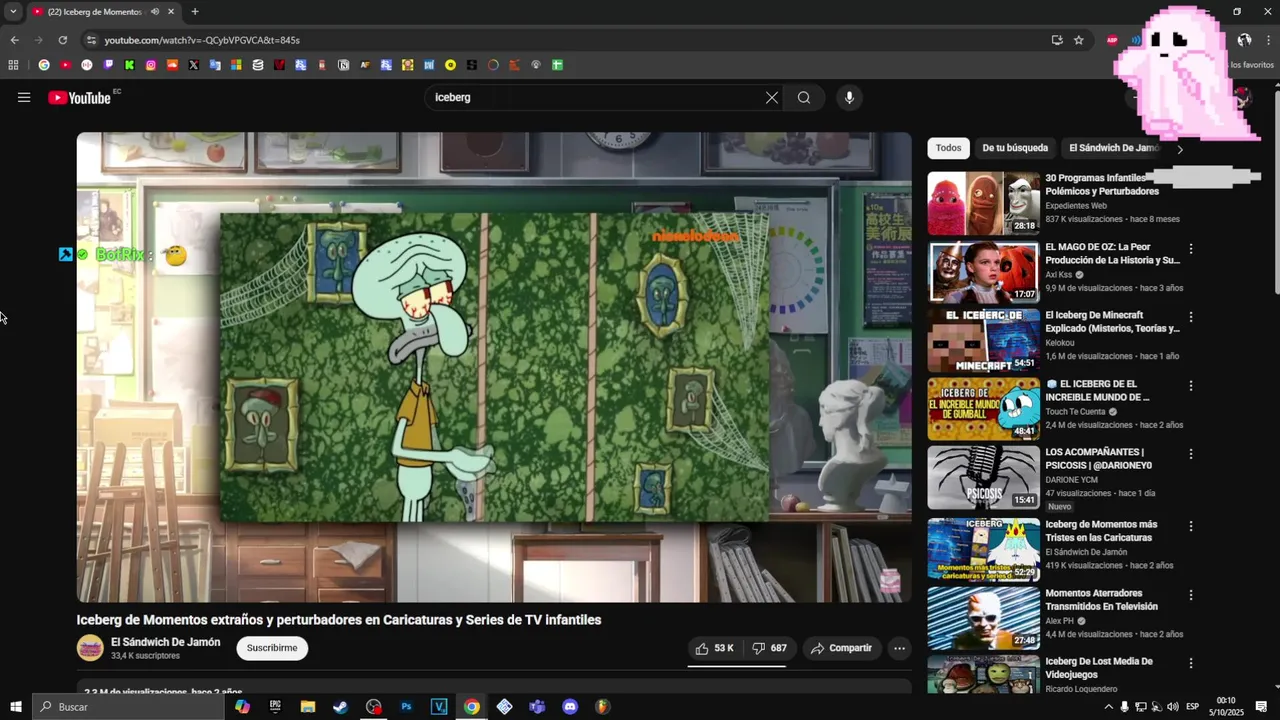
Task: Open the Google bookmark
Action: [43, 65]
